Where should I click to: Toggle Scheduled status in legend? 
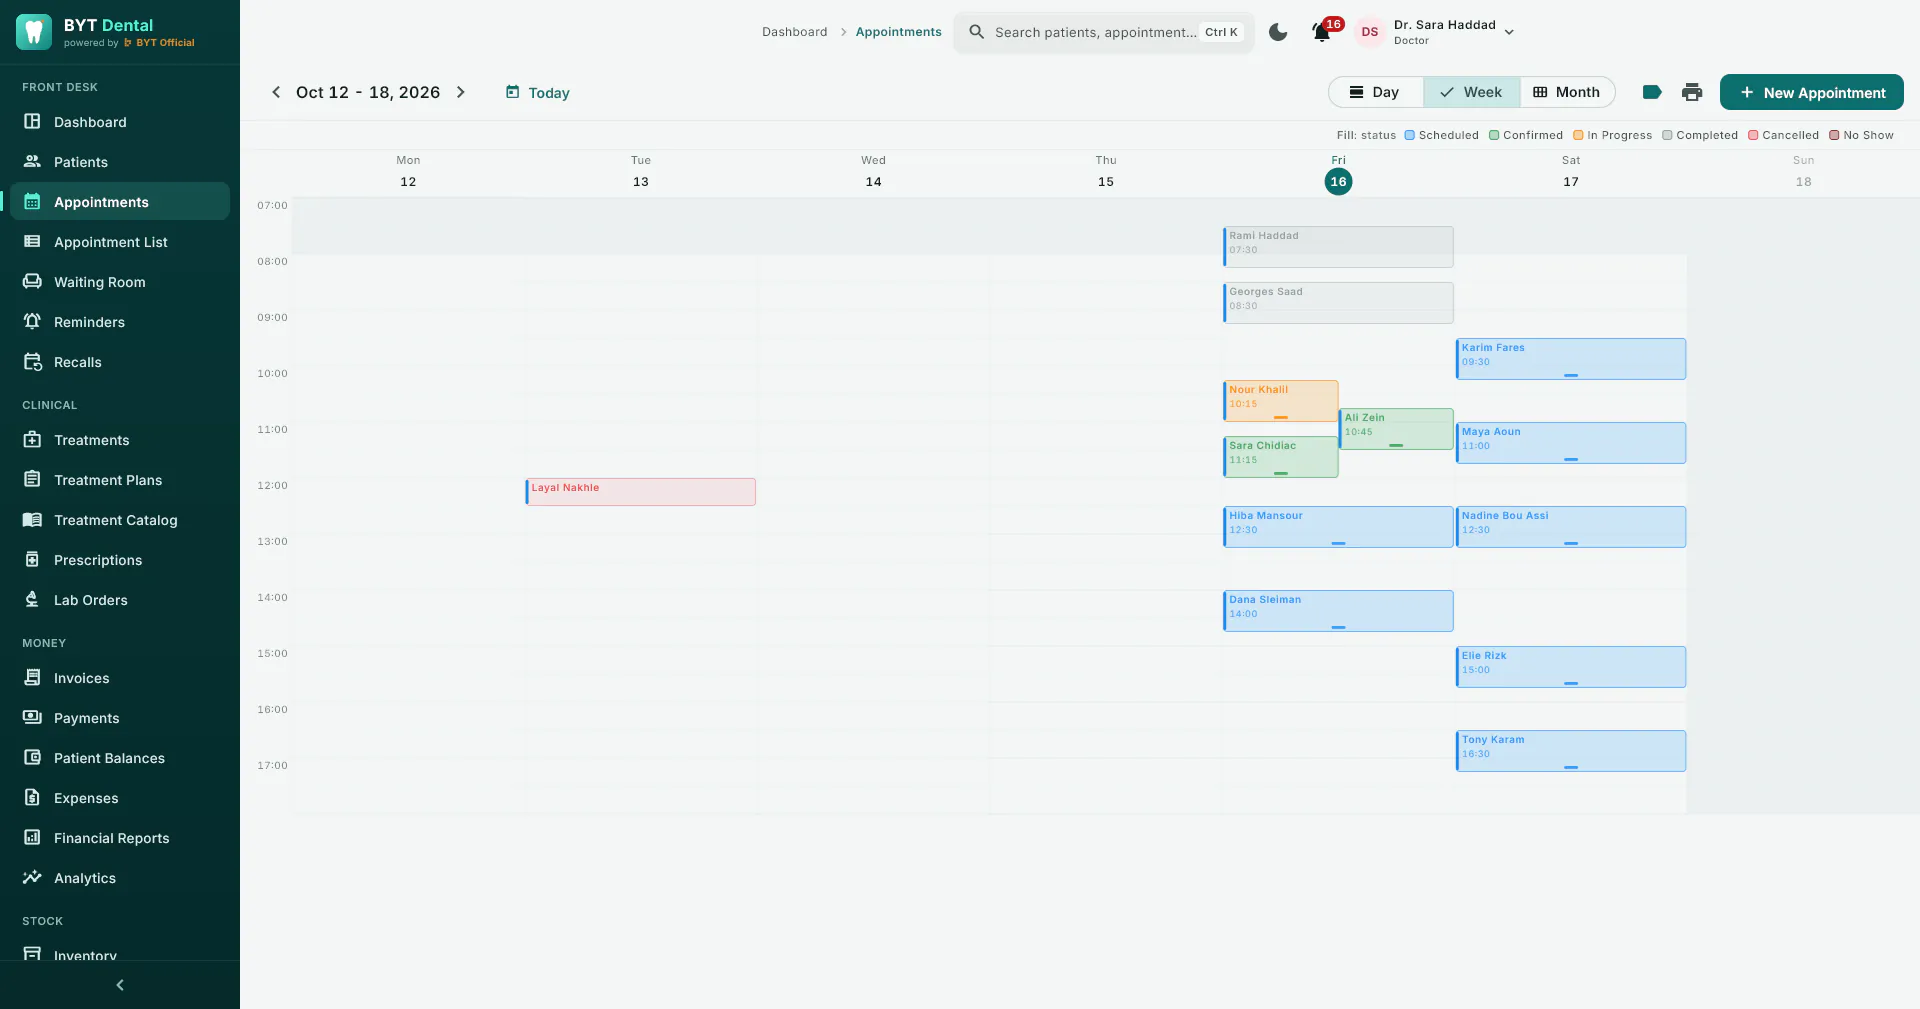(x=1441, y=135)
